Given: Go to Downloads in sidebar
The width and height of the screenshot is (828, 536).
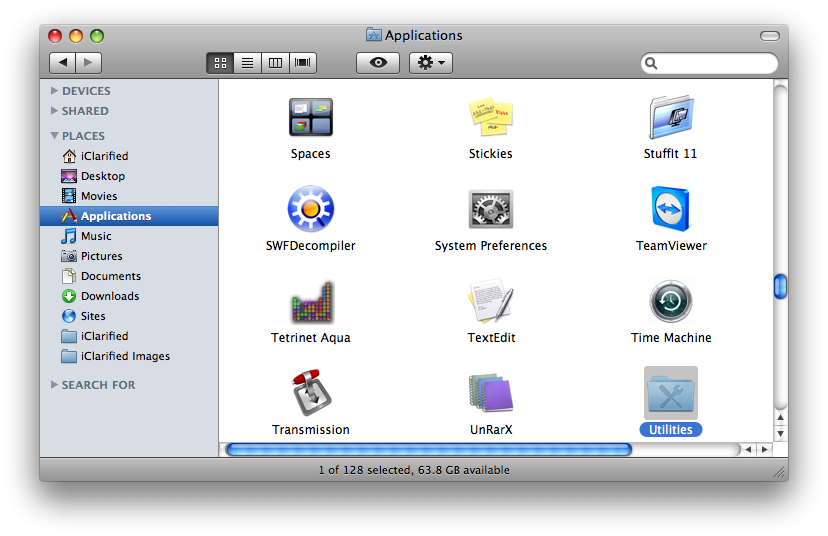Looking at the screenshot, I should click(109, 296).
